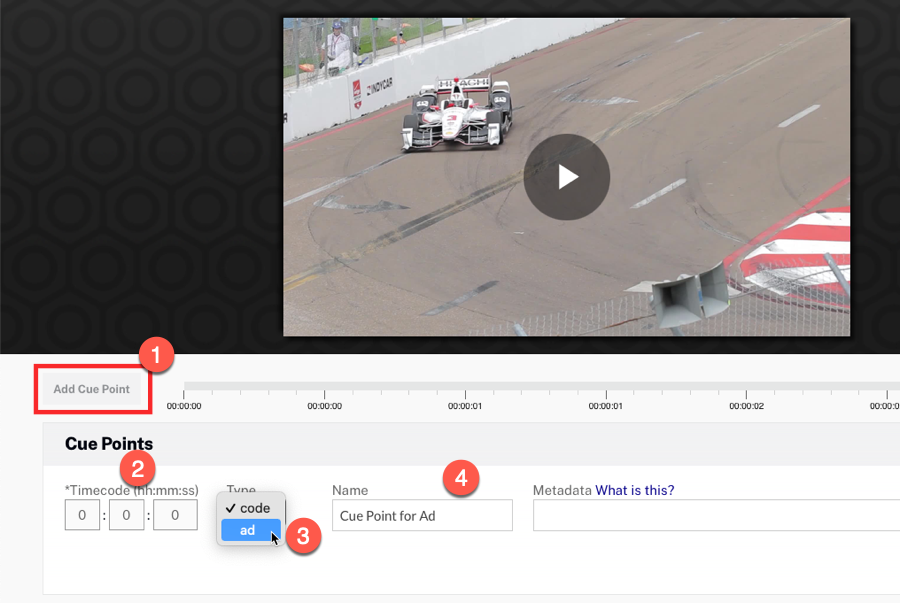The height and width of the screenshot is (603, 900).
Task: Choose the 'ad' option in Type dropdown
Action: [x=248, y=530]
